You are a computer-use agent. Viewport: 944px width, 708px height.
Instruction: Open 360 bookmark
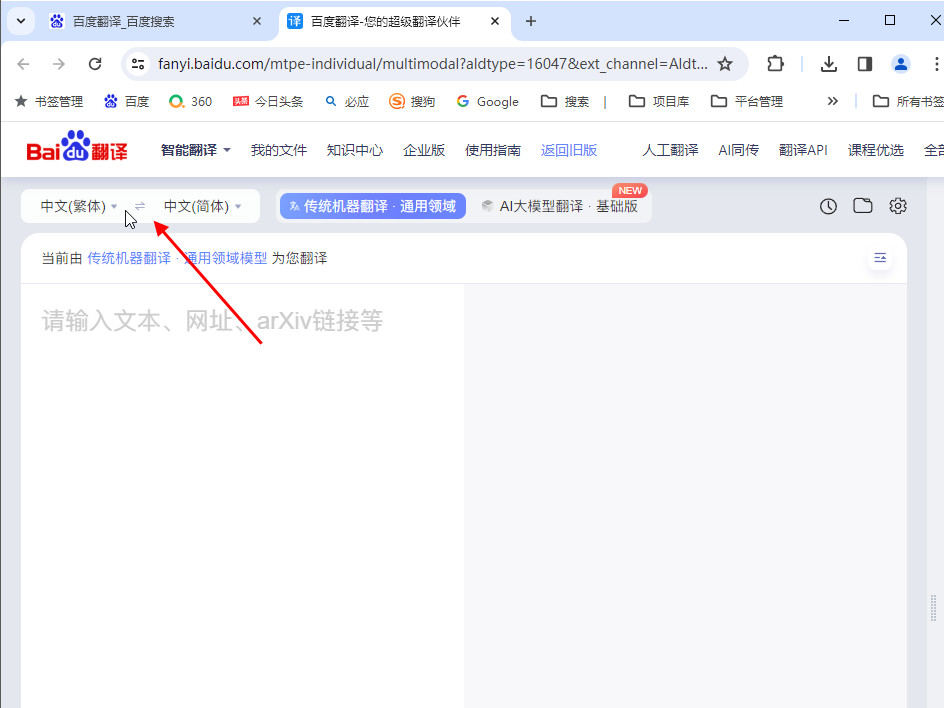click(190, 102)
